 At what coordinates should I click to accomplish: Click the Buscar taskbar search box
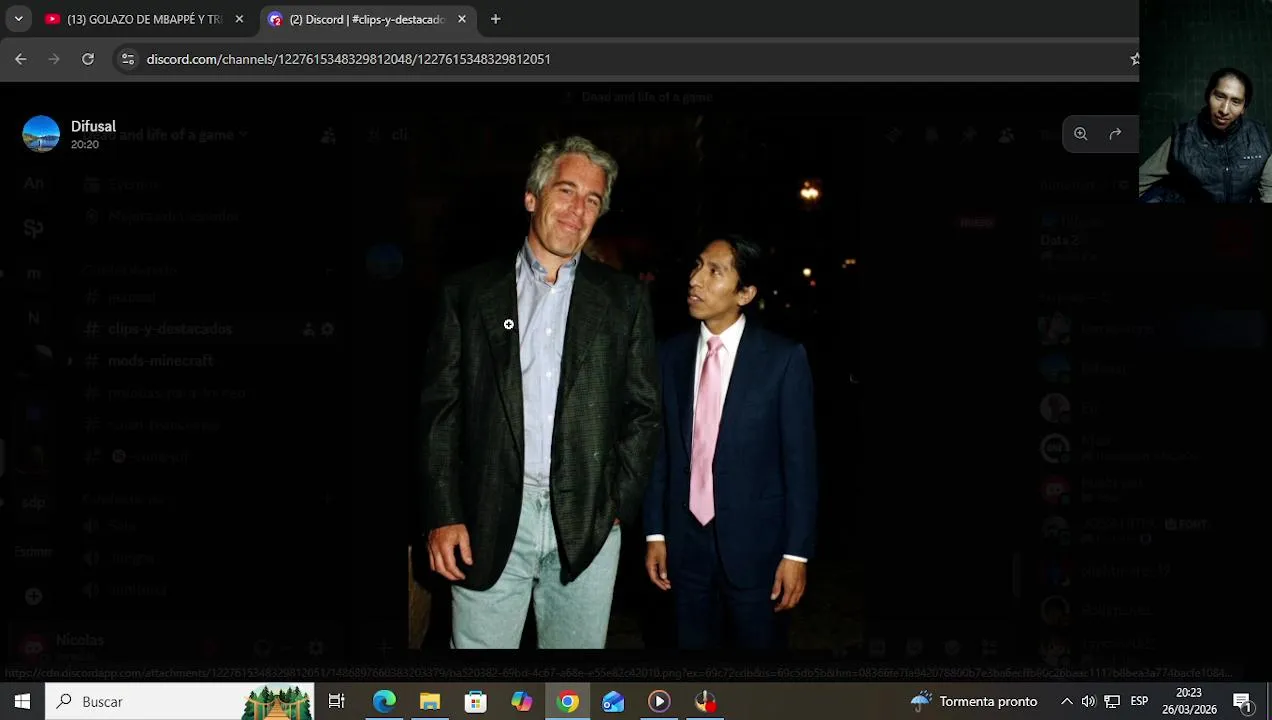click(x=180, y=701)
